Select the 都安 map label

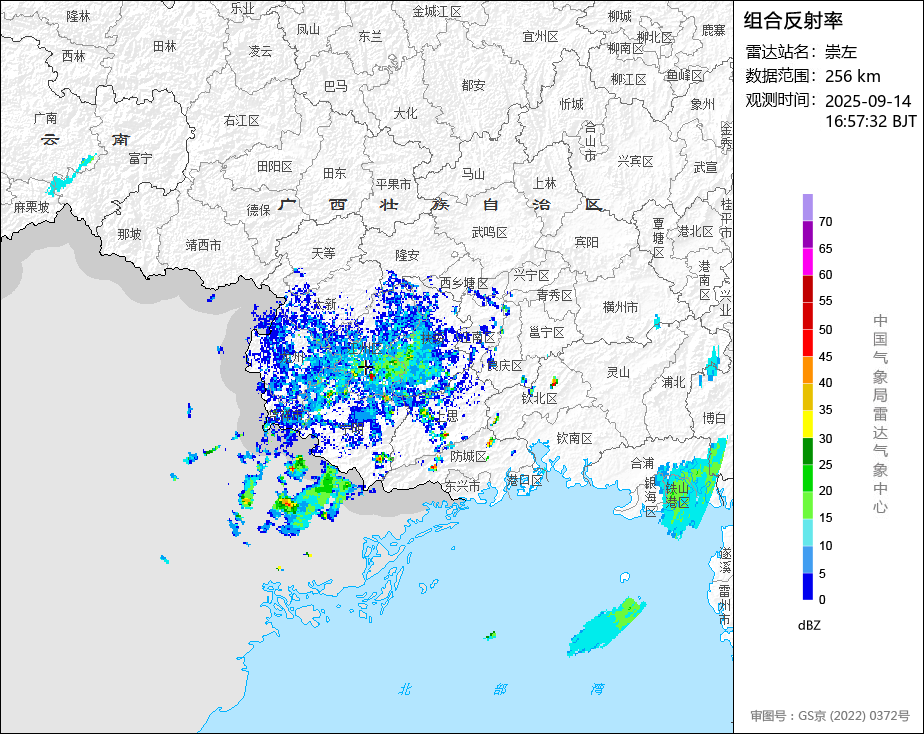pyautogui.click(x=473, y=85)
